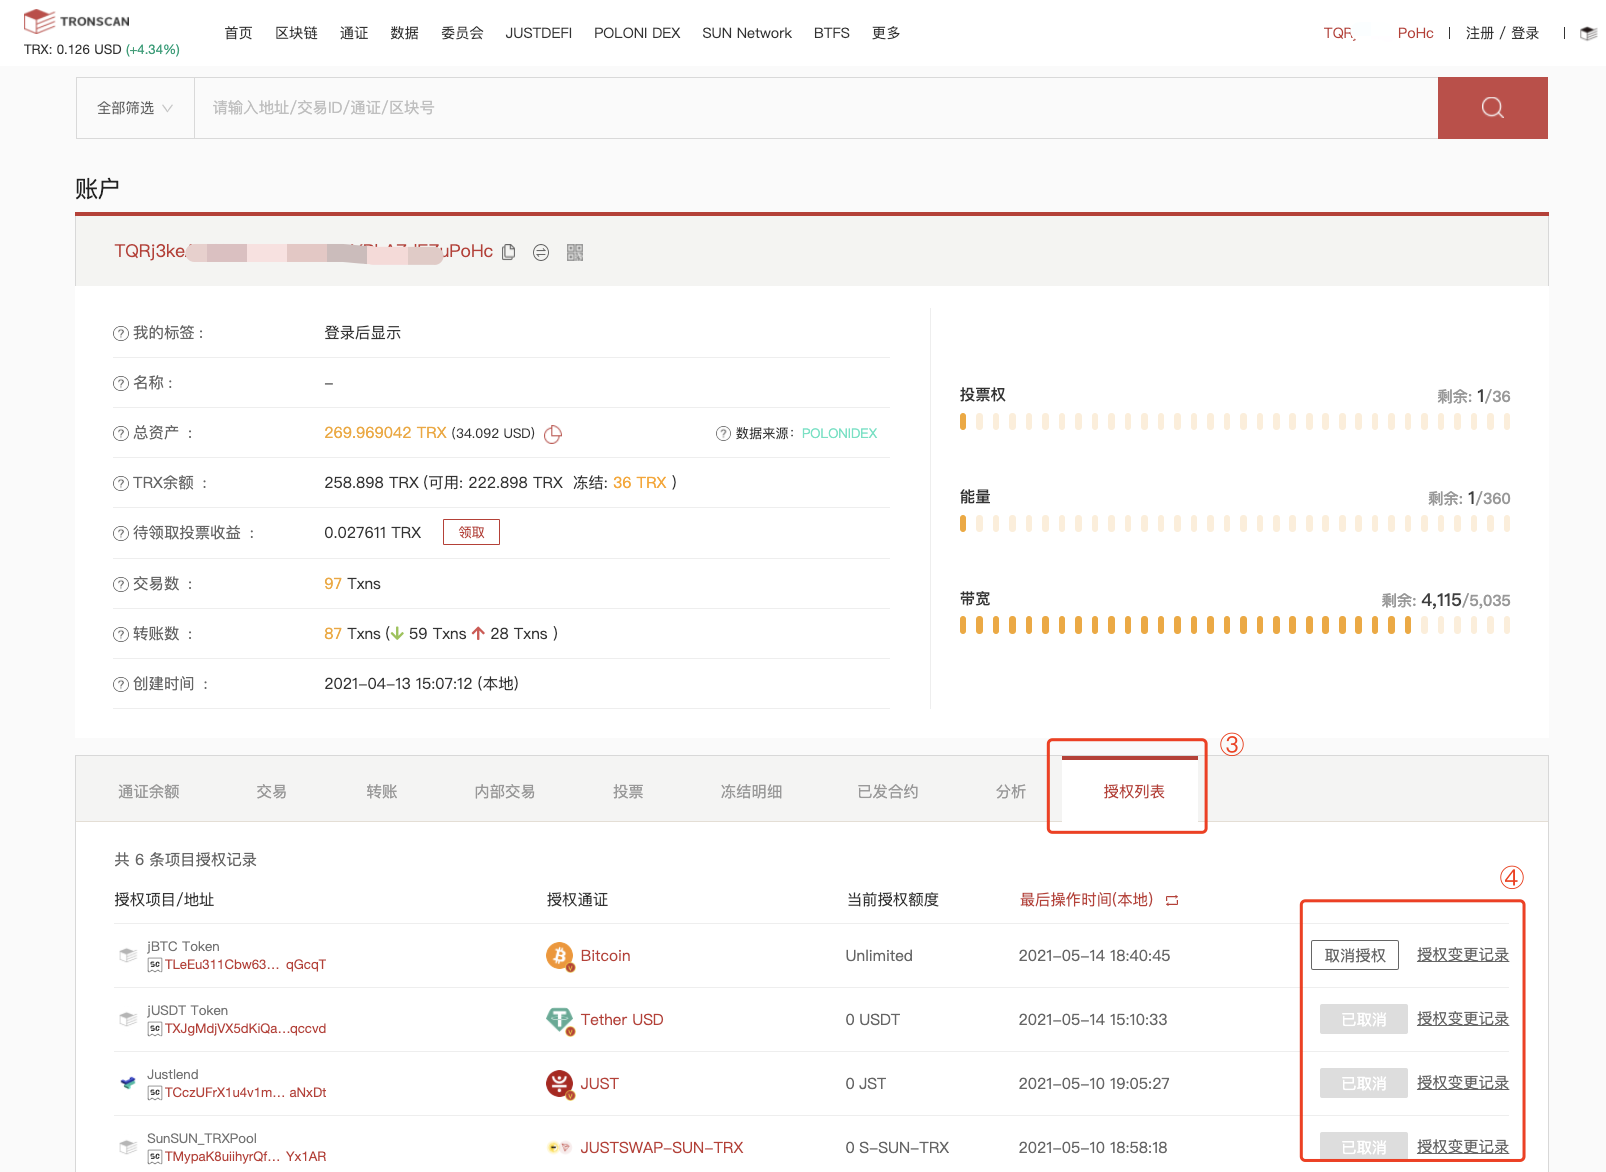This screenshot has width=1606, height=1172.
Task: Open the address QR code icon
Action: click(575, 252)
